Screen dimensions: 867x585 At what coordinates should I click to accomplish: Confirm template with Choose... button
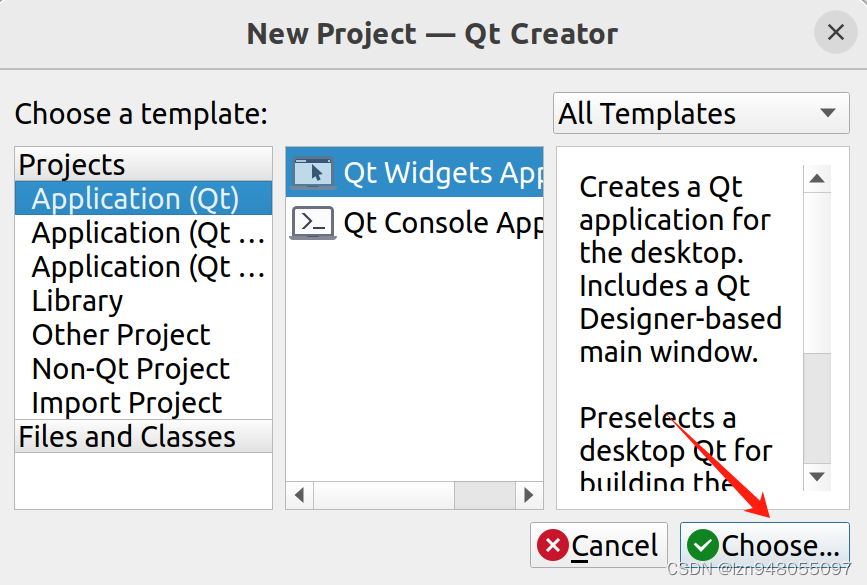click(x=765, y=545)
